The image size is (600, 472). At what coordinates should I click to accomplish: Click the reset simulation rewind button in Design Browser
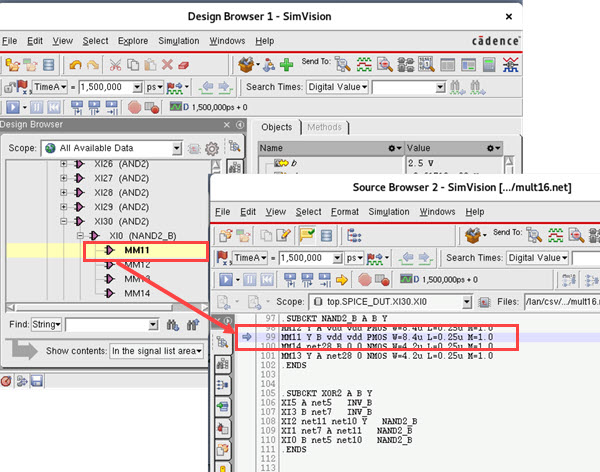54,107
